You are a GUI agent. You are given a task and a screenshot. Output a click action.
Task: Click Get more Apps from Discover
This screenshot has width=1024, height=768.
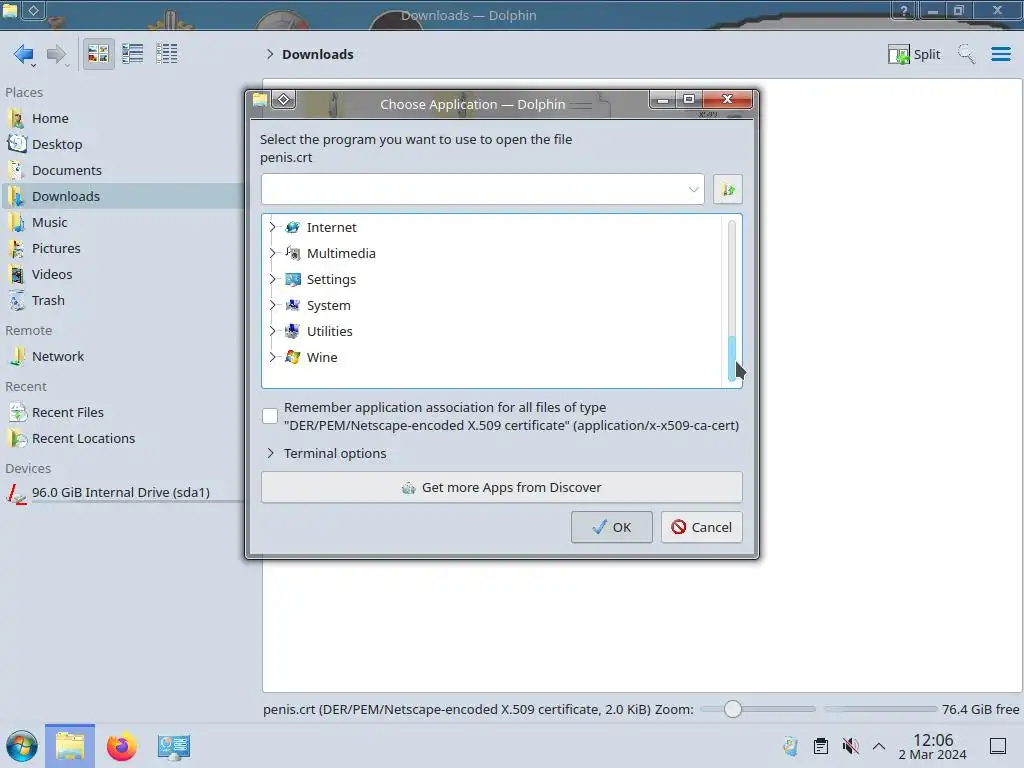502,488
